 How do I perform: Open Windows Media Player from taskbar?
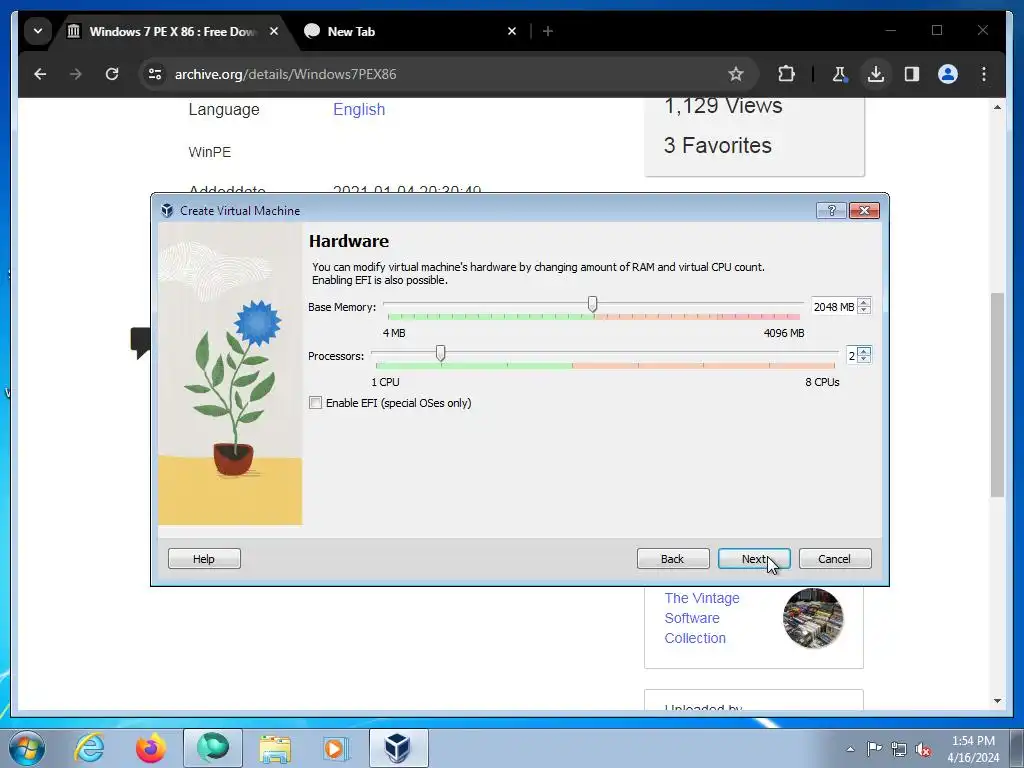pos(336,748)
